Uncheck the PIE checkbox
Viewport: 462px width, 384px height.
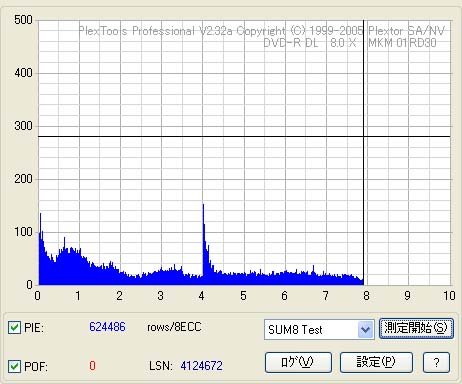point(14,328)
